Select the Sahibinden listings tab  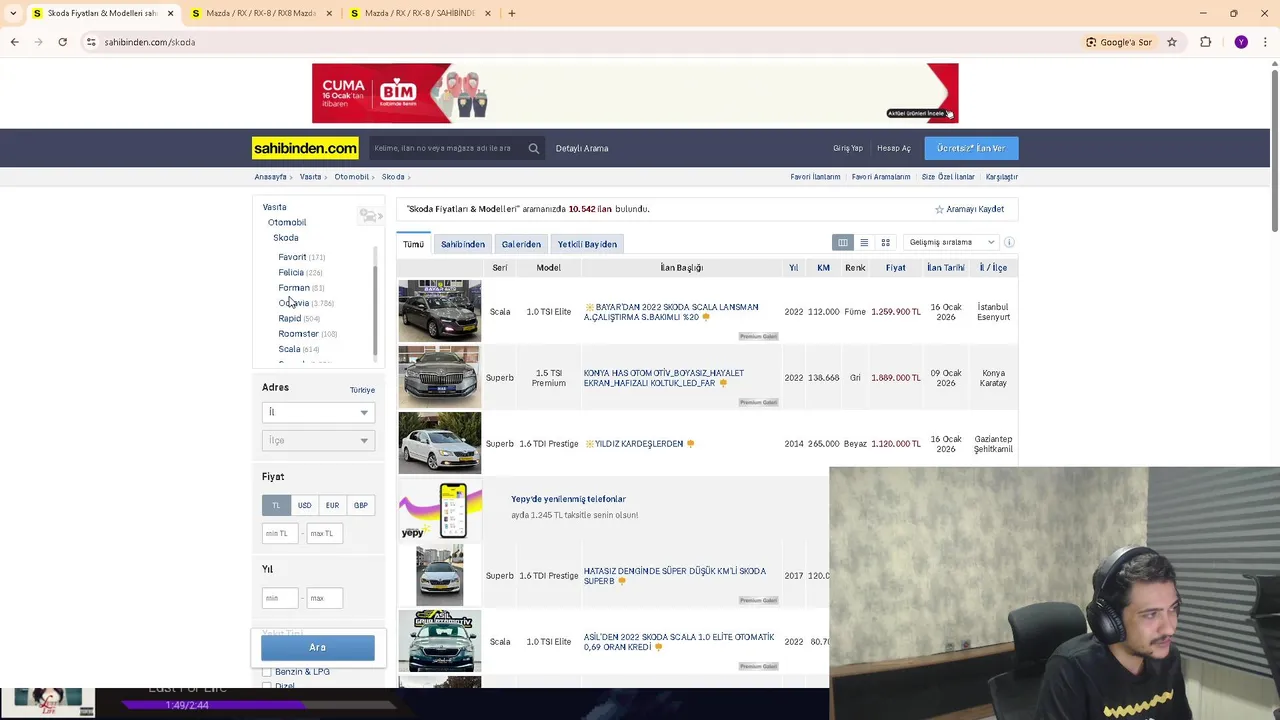463,244
